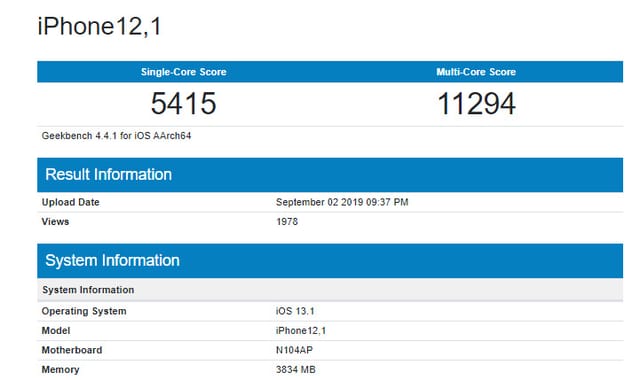640x380 pixels.
Task: Click the blue System Information section header
Action: pos(330,261)
